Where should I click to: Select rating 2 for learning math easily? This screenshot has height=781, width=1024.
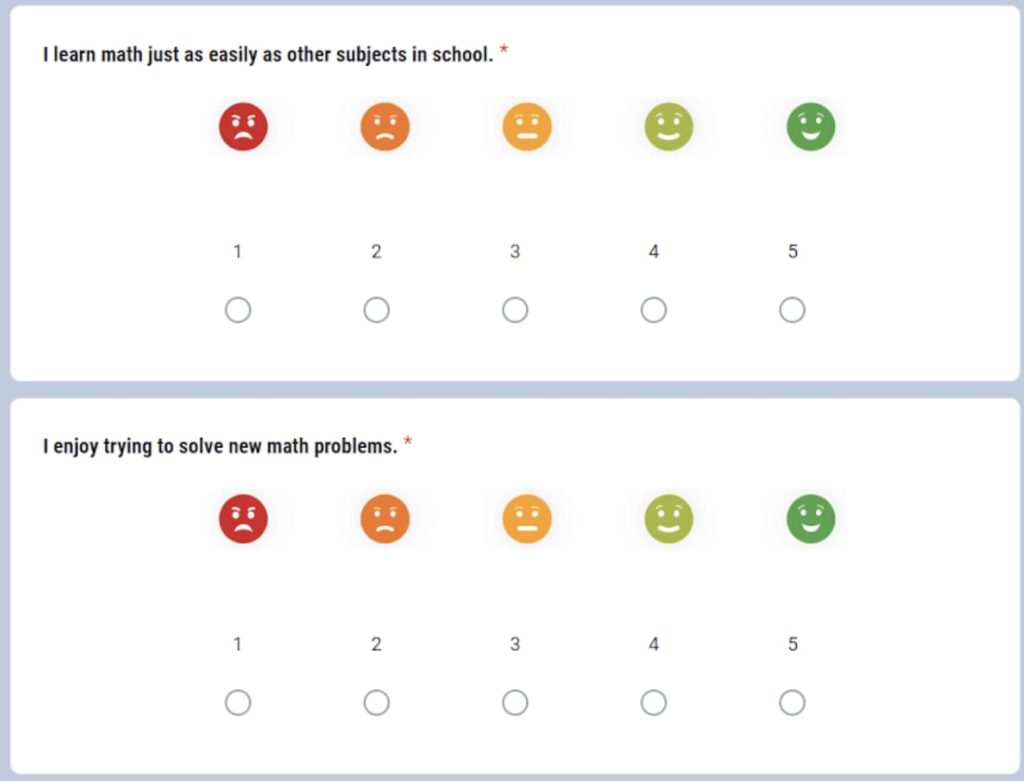[x=376, y=311]
